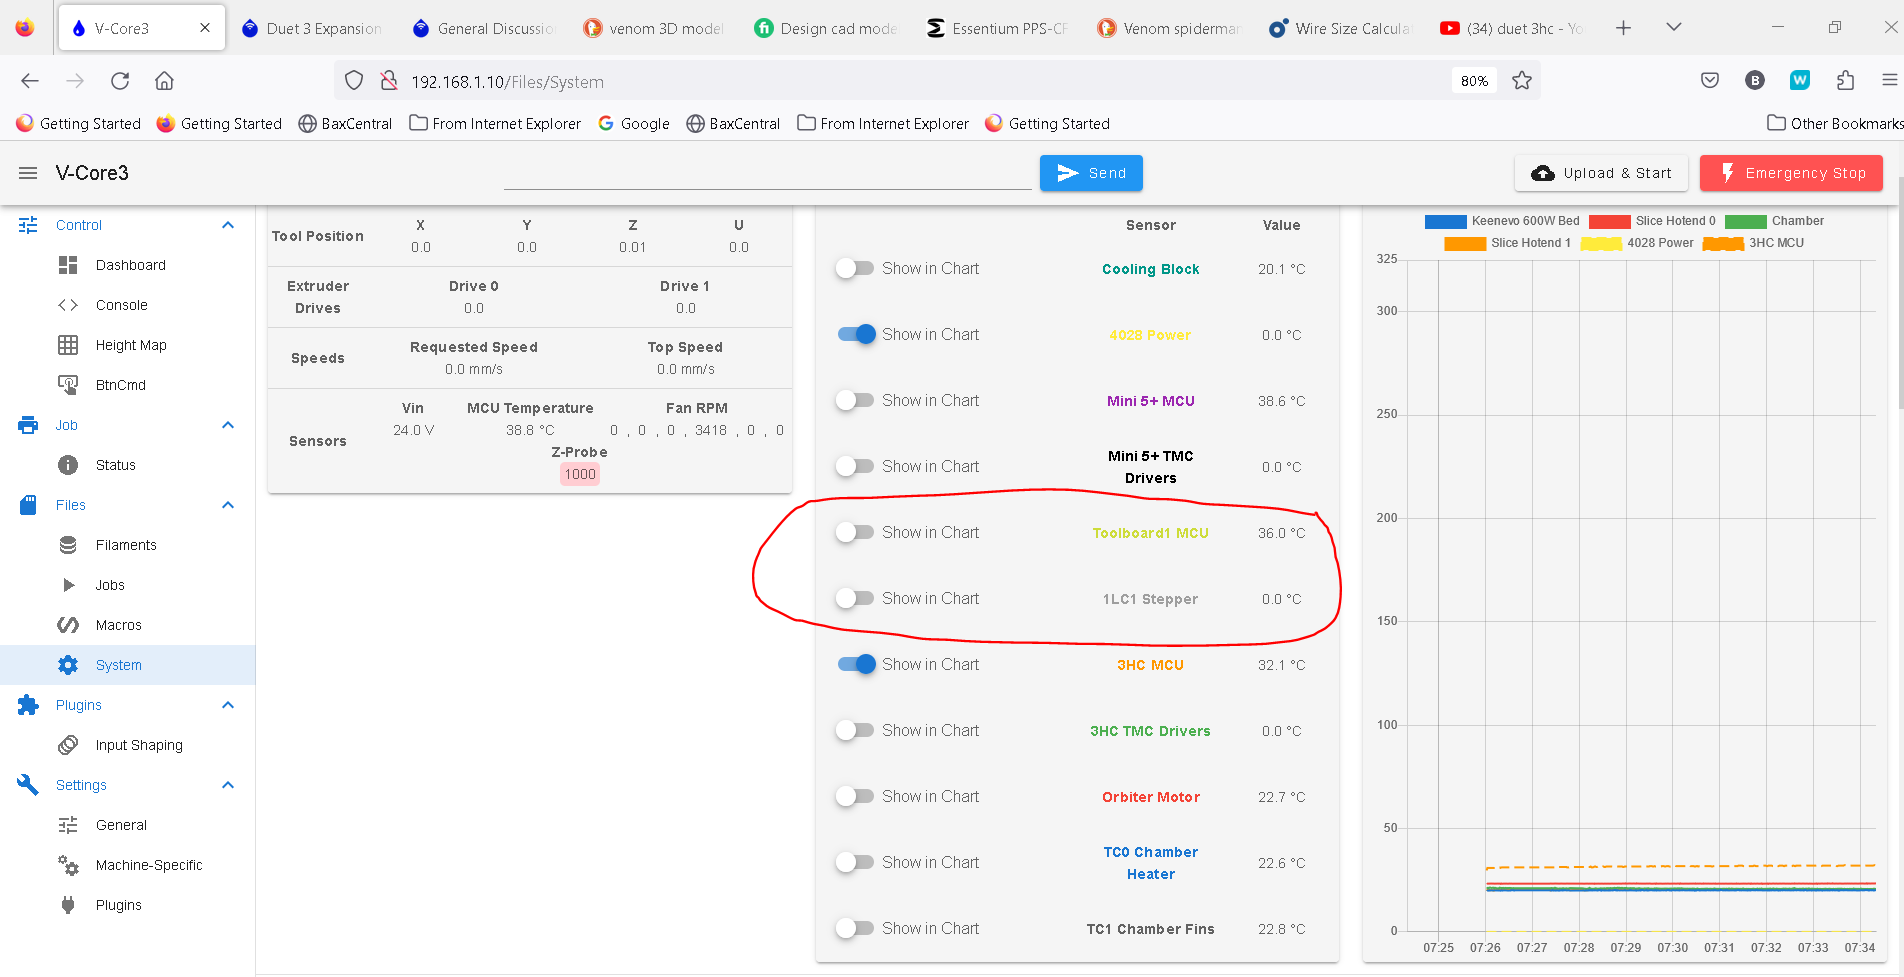Click the System gear icon
The width and height of the screenshot is (1904, 977).
[x=68, y=665]
